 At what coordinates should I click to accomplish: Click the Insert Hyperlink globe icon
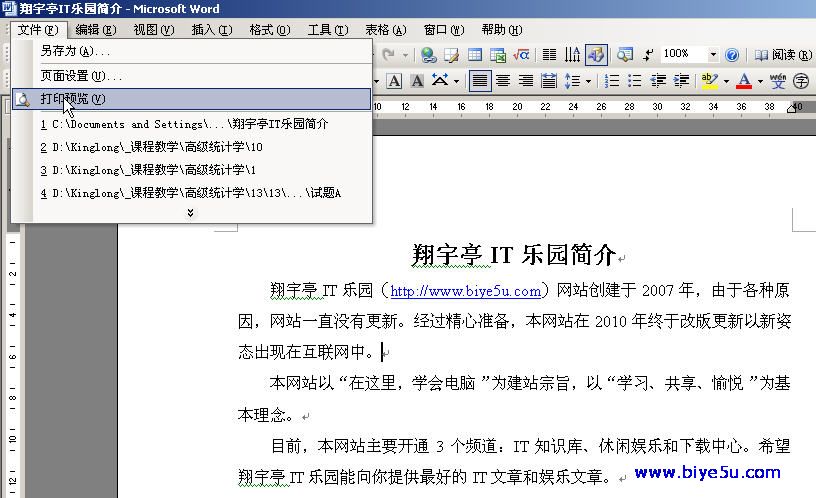tap(428, 55)
